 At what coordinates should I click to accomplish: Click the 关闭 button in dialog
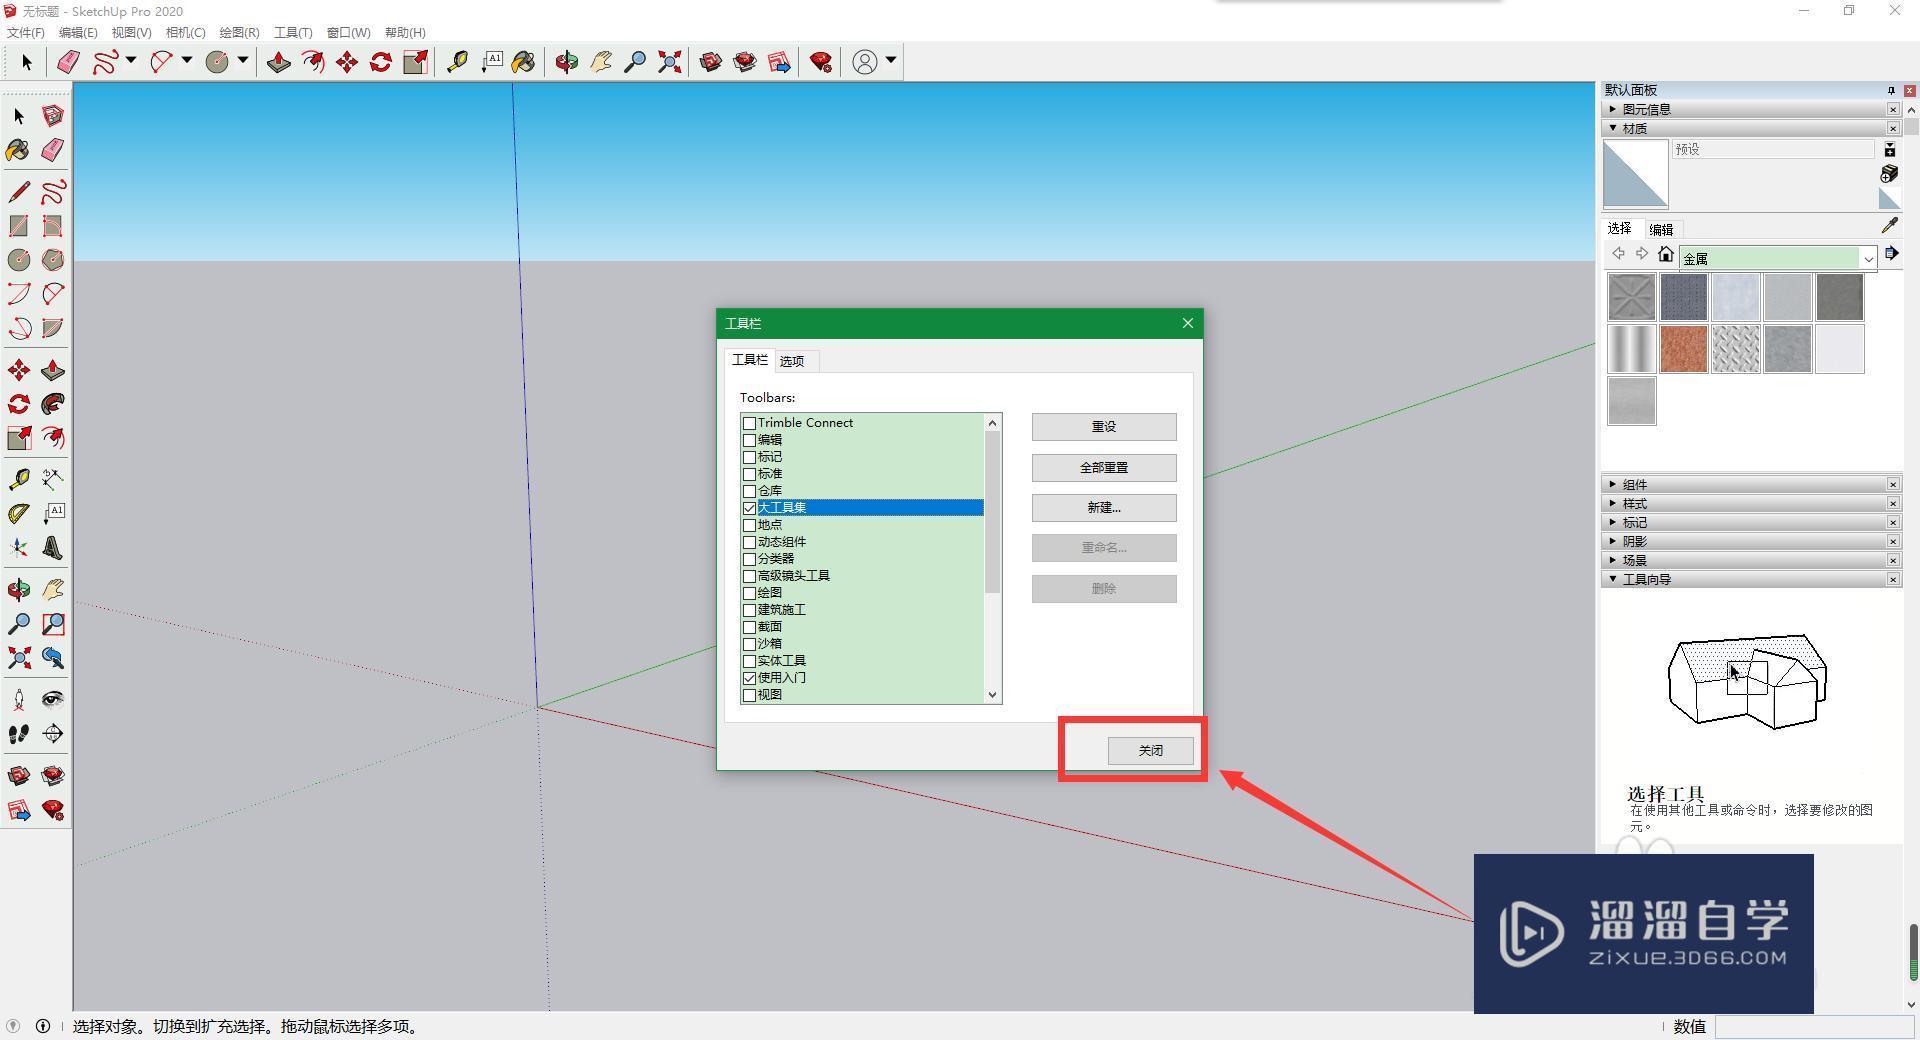click(1150, 751)
